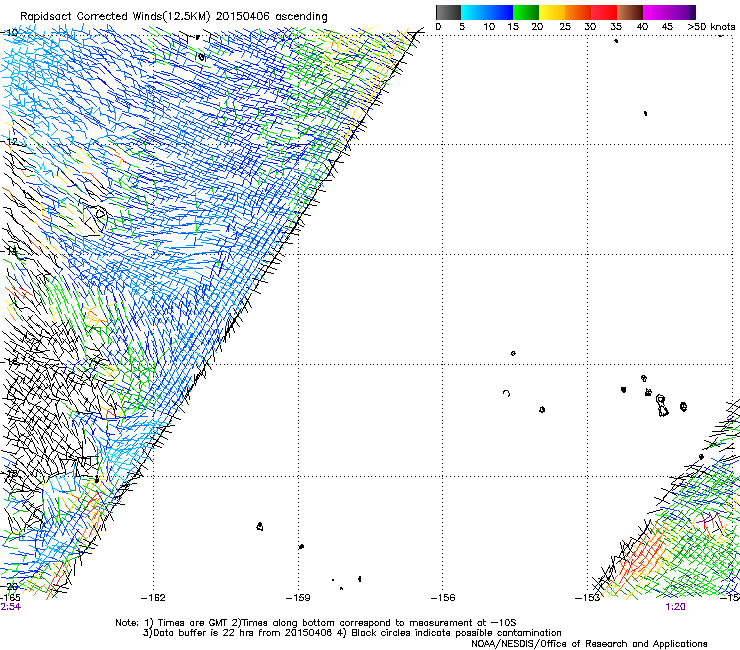Click the '-156' longitude label
This screenshot has height=650, width=740.
443,598
